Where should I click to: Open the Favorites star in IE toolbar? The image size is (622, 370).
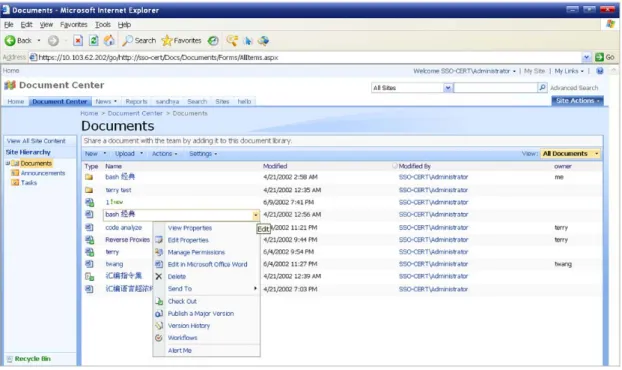[x=167, y=40]
